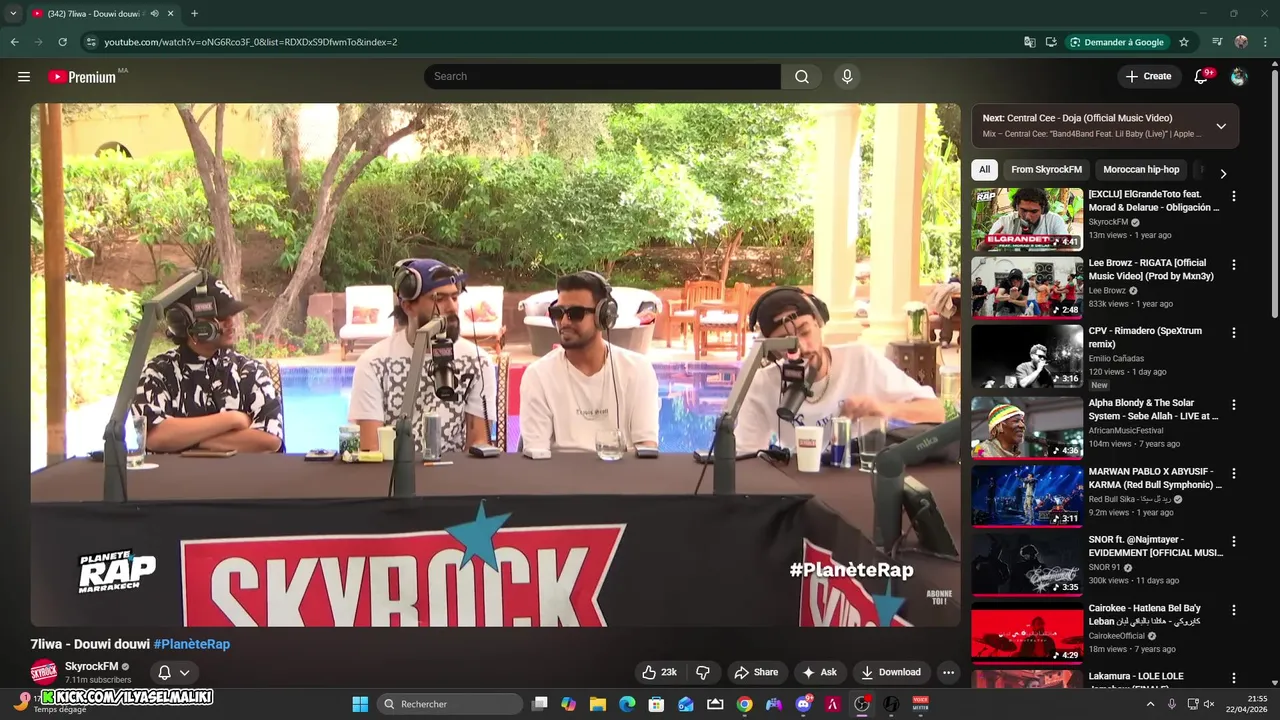This screenshot has width=1280, height=720.
Task: Open the AfricanMusicFestival channel name
Action: 1126,430
